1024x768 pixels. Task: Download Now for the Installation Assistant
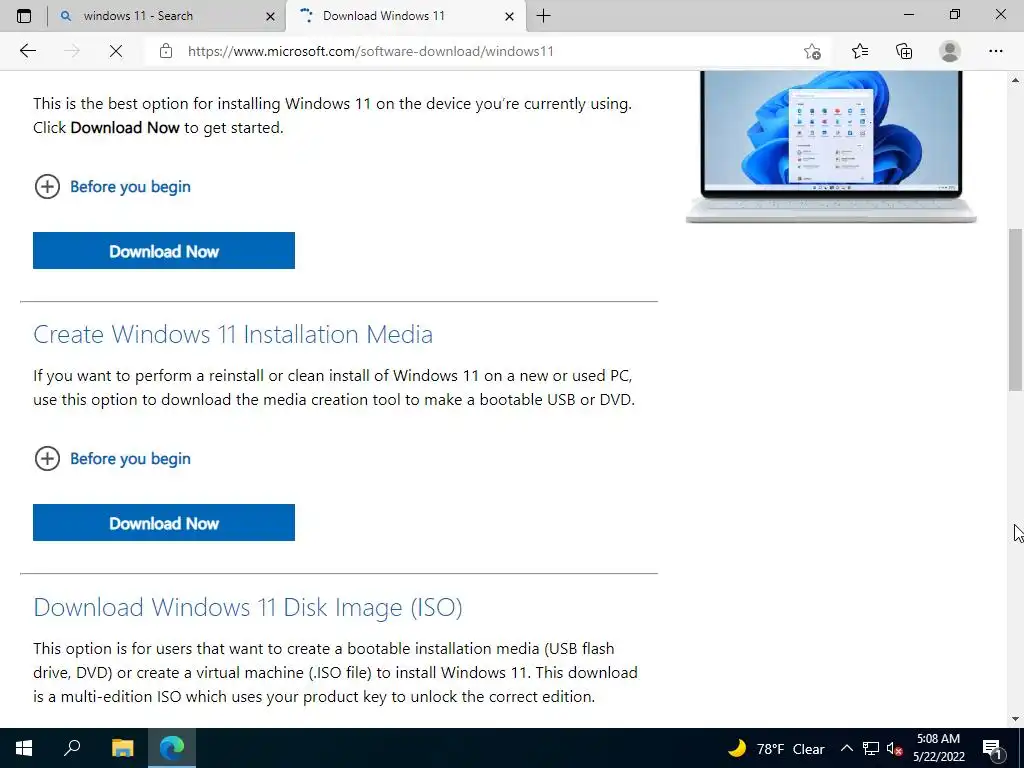coord(164,251)
